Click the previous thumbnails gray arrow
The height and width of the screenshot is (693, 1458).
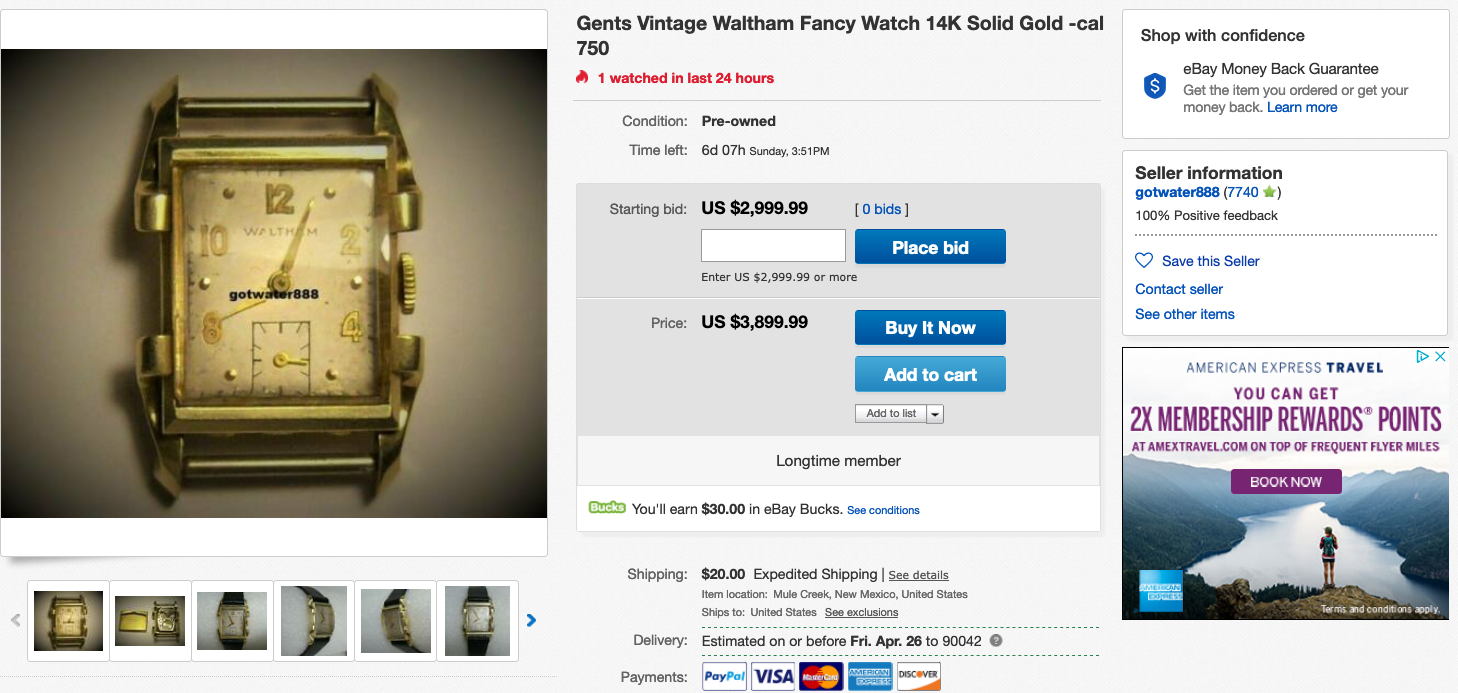pos(16,620)
